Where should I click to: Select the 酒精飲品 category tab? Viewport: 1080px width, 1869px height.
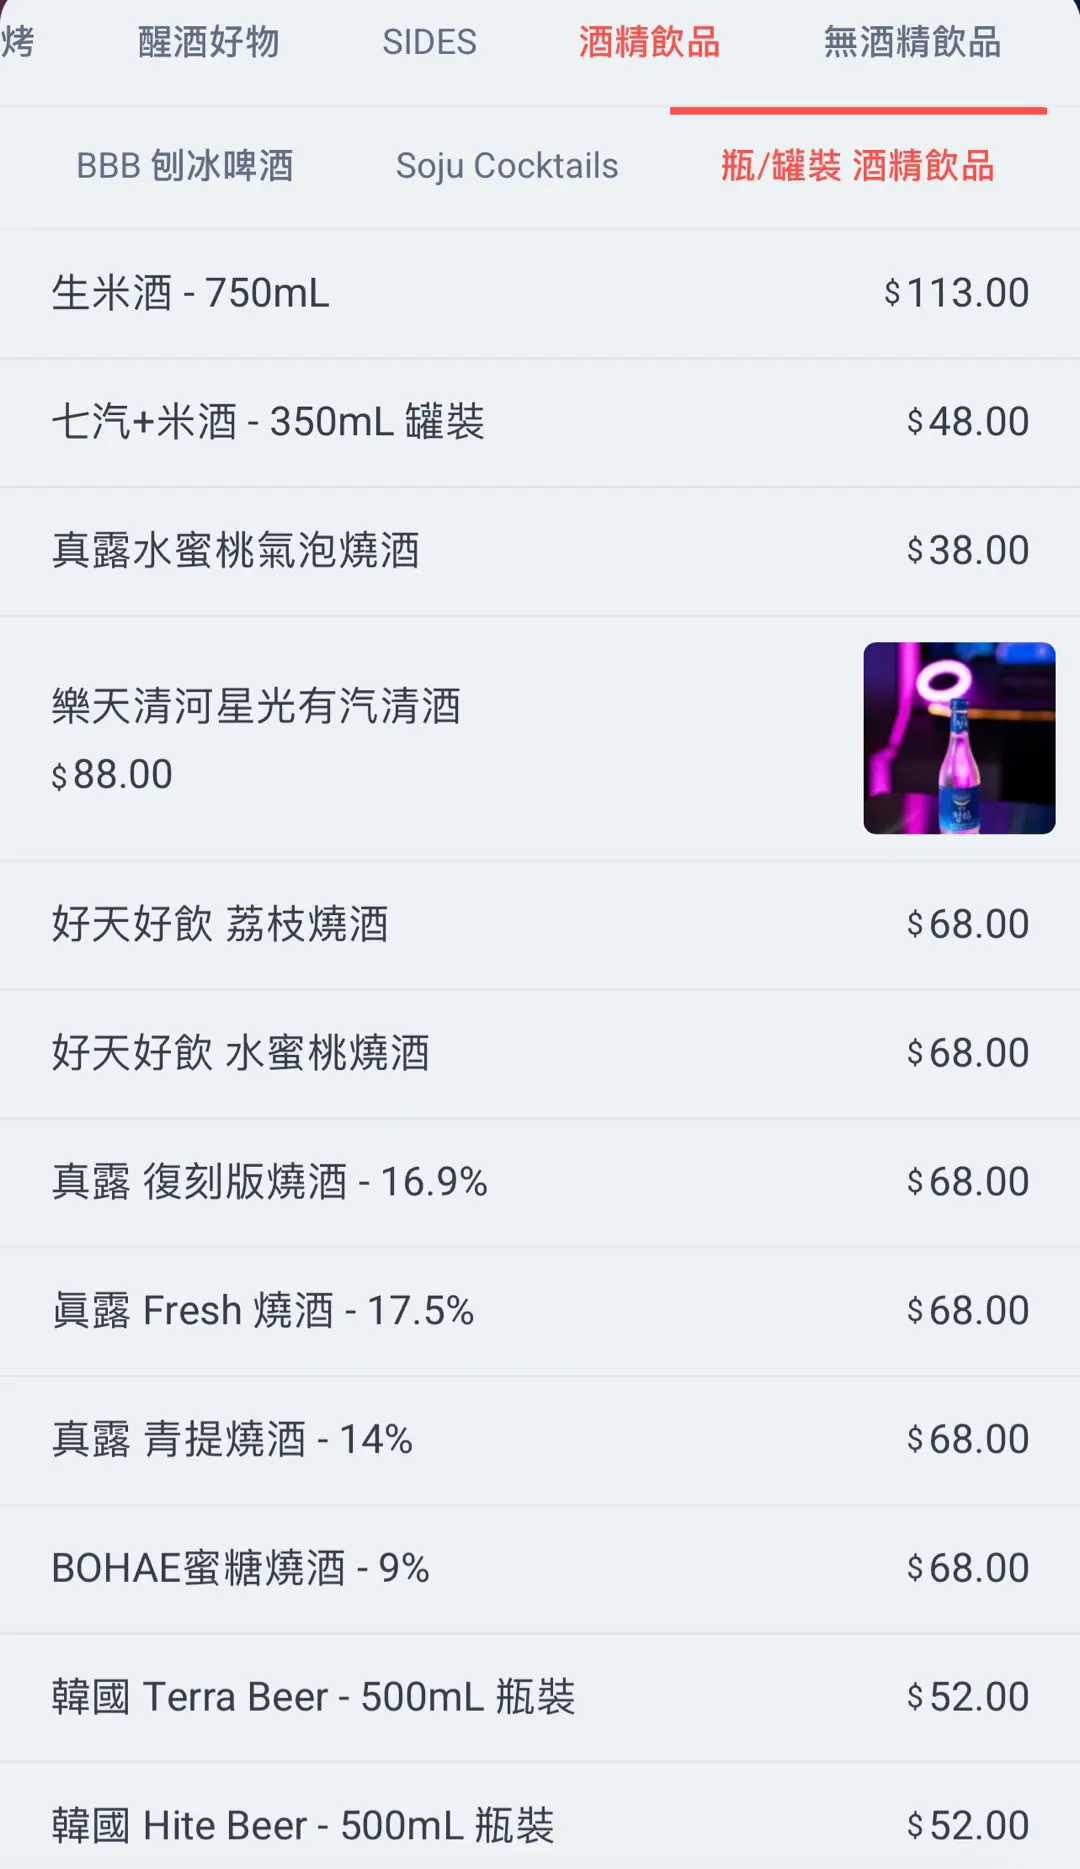[x=649, y=43]
